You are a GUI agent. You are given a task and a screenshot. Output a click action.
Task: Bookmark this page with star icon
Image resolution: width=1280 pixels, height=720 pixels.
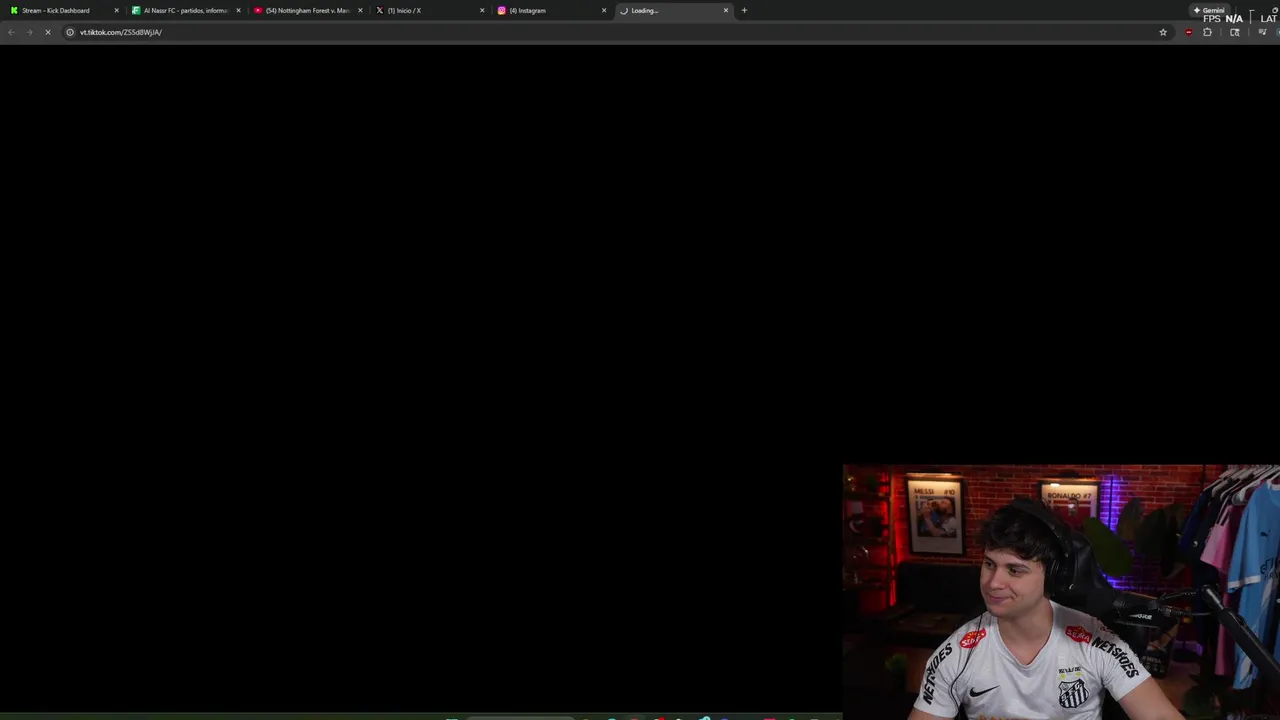1163,32
